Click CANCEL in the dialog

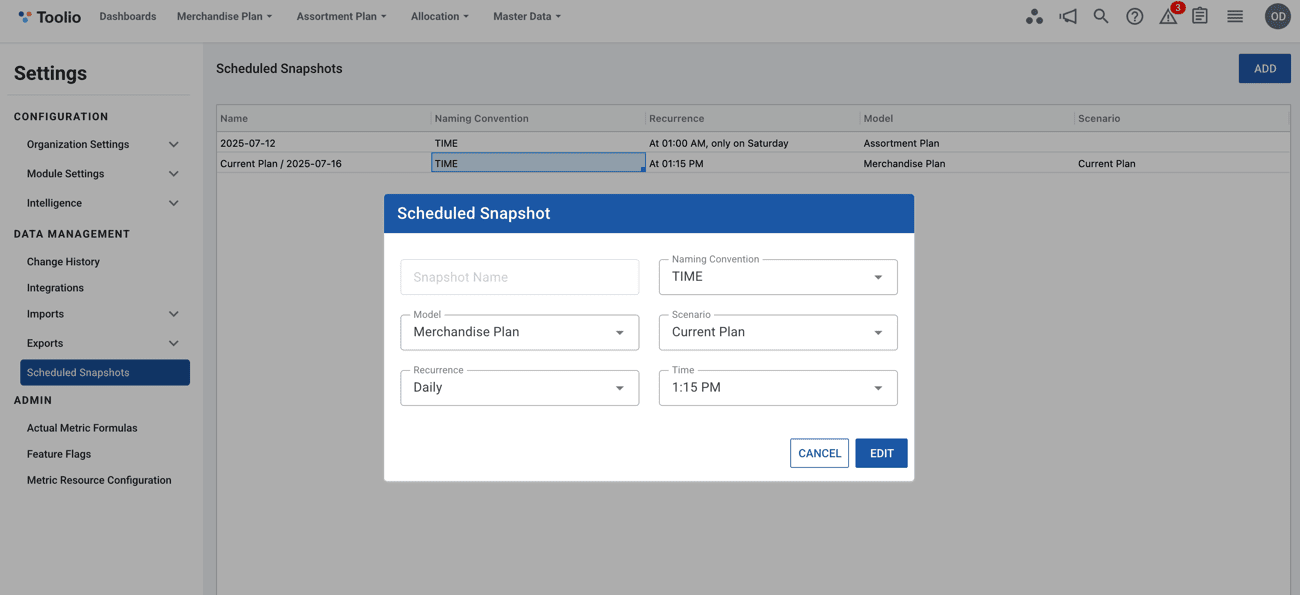tap(819, 453)
